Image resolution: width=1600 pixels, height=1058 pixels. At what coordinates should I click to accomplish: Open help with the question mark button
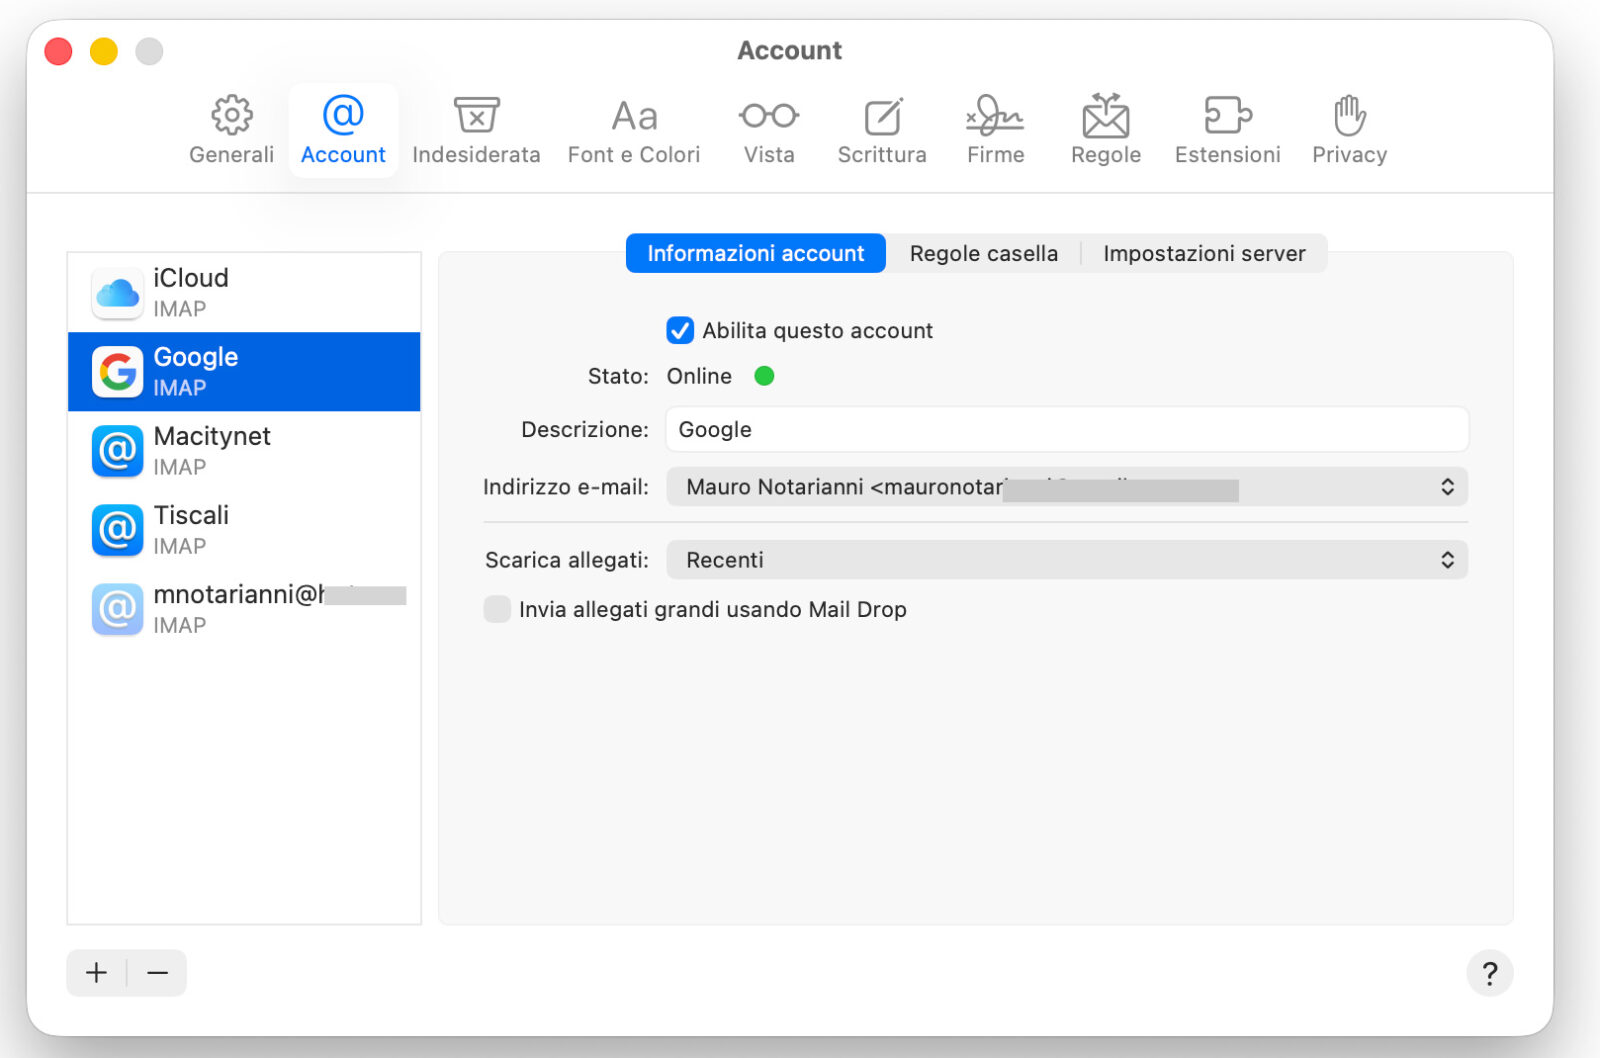point(1489,972)
